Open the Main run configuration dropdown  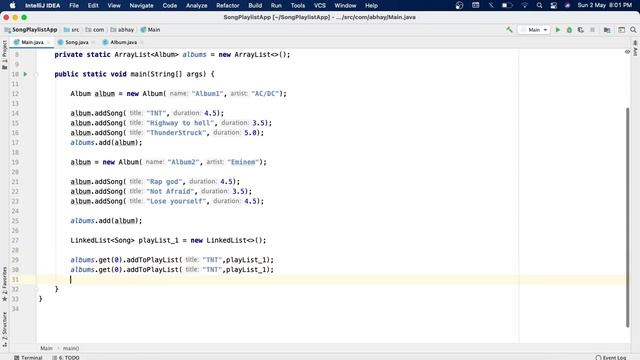pos(534,30)
